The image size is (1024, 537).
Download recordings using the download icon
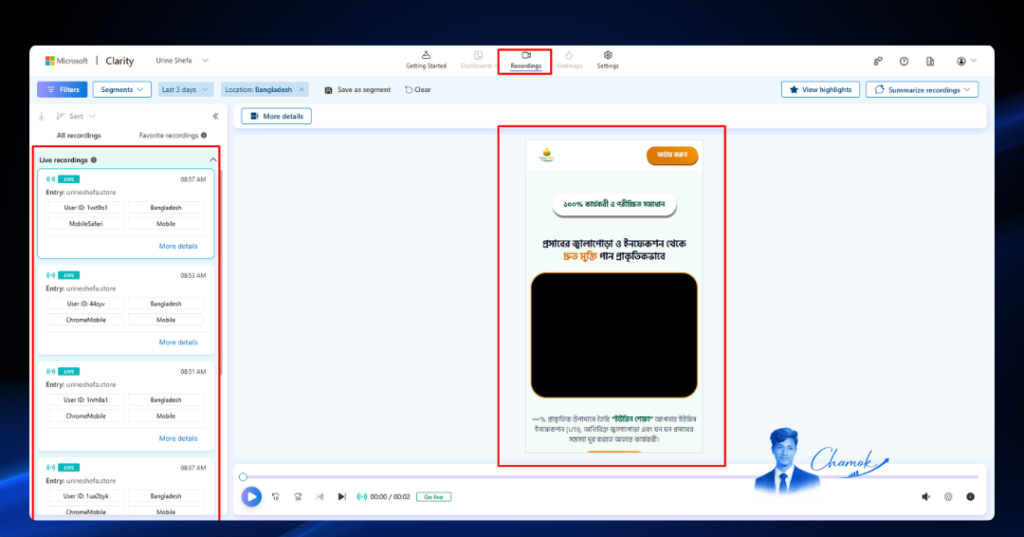click(42, 116)
